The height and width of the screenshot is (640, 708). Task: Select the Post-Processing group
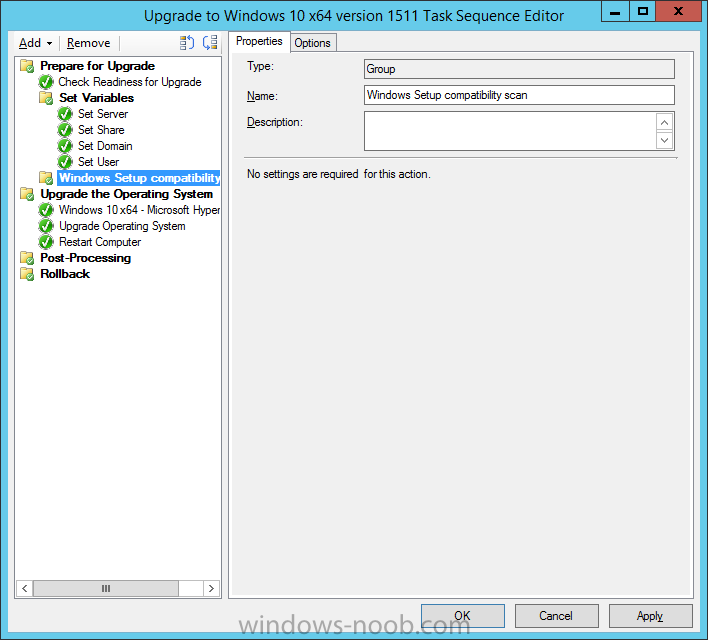coord(85,258)
